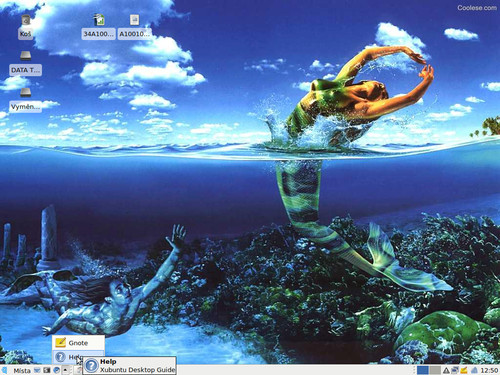Launch the mail client from the panel

tap(37, 370)
